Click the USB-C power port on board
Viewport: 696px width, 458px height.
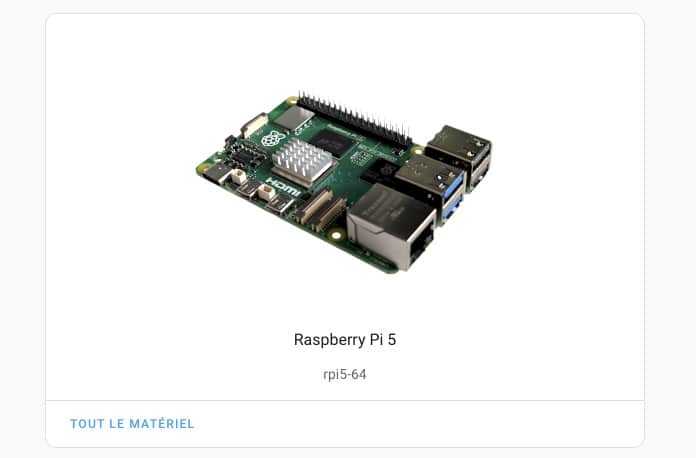216,174
